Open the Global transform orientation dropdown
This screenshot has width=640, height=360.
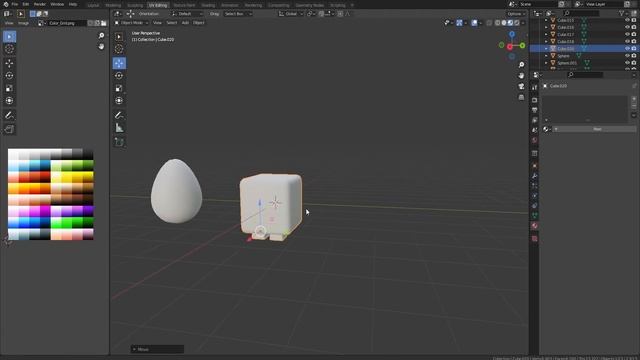291,14
